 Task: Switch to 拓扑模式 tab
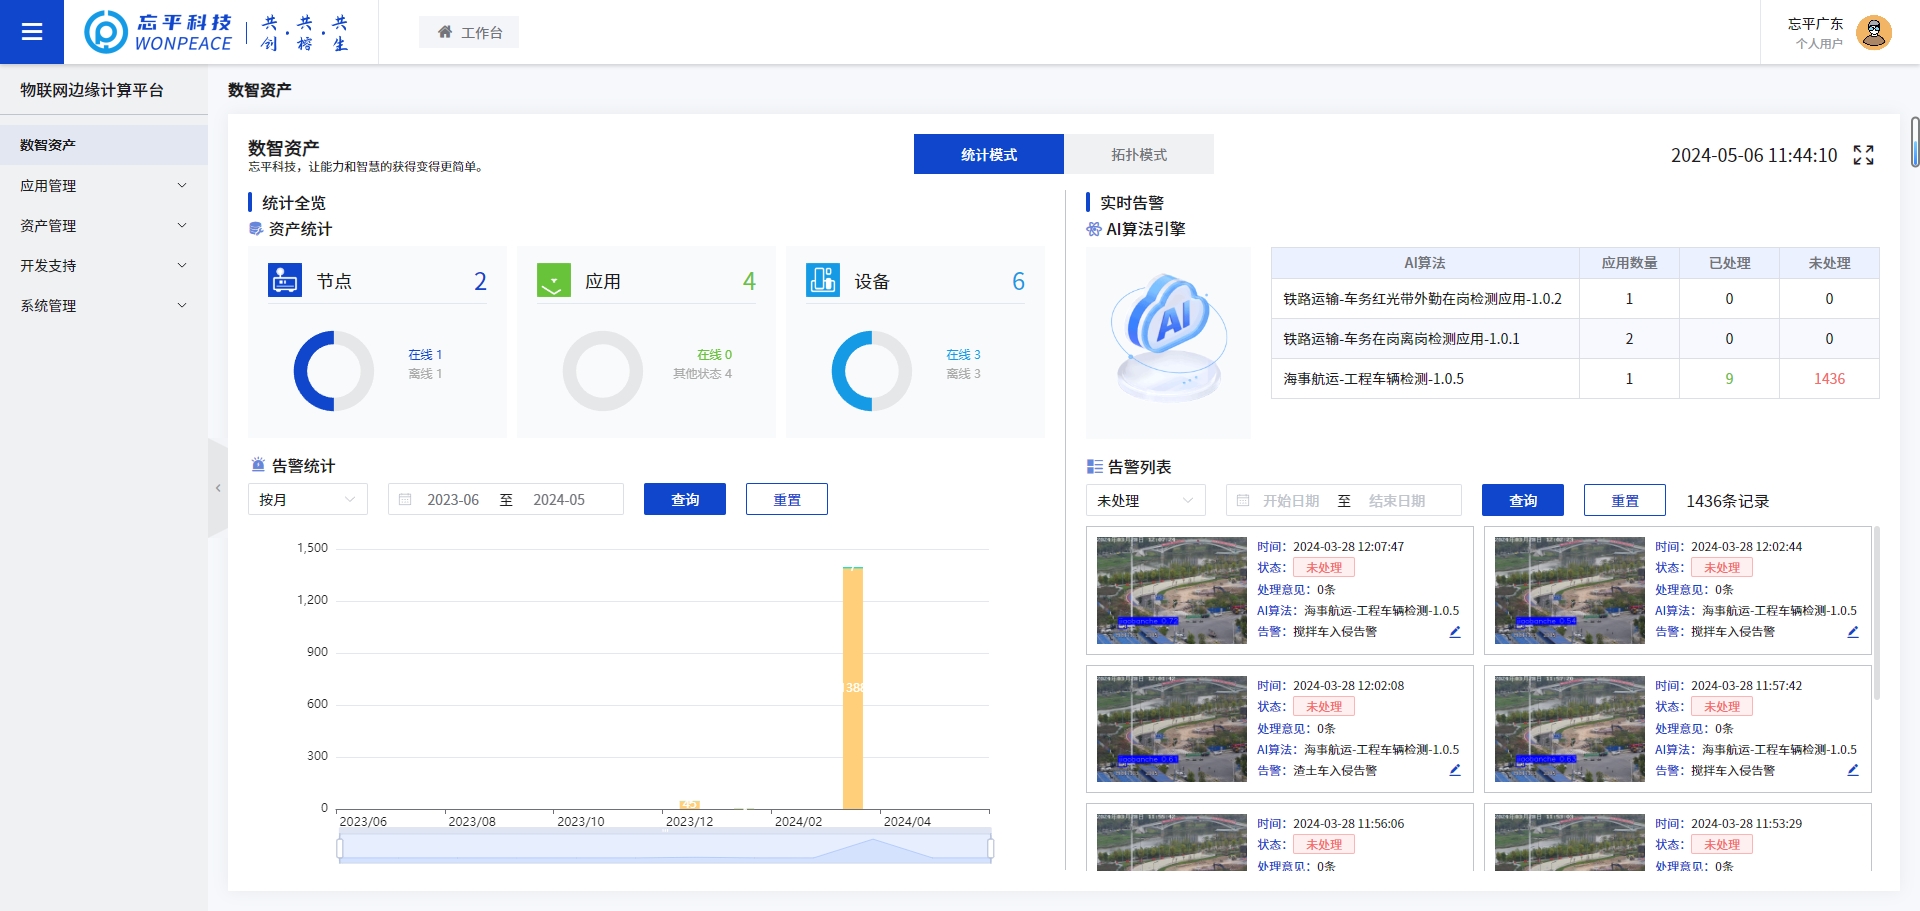click(x=1139, y=154)
